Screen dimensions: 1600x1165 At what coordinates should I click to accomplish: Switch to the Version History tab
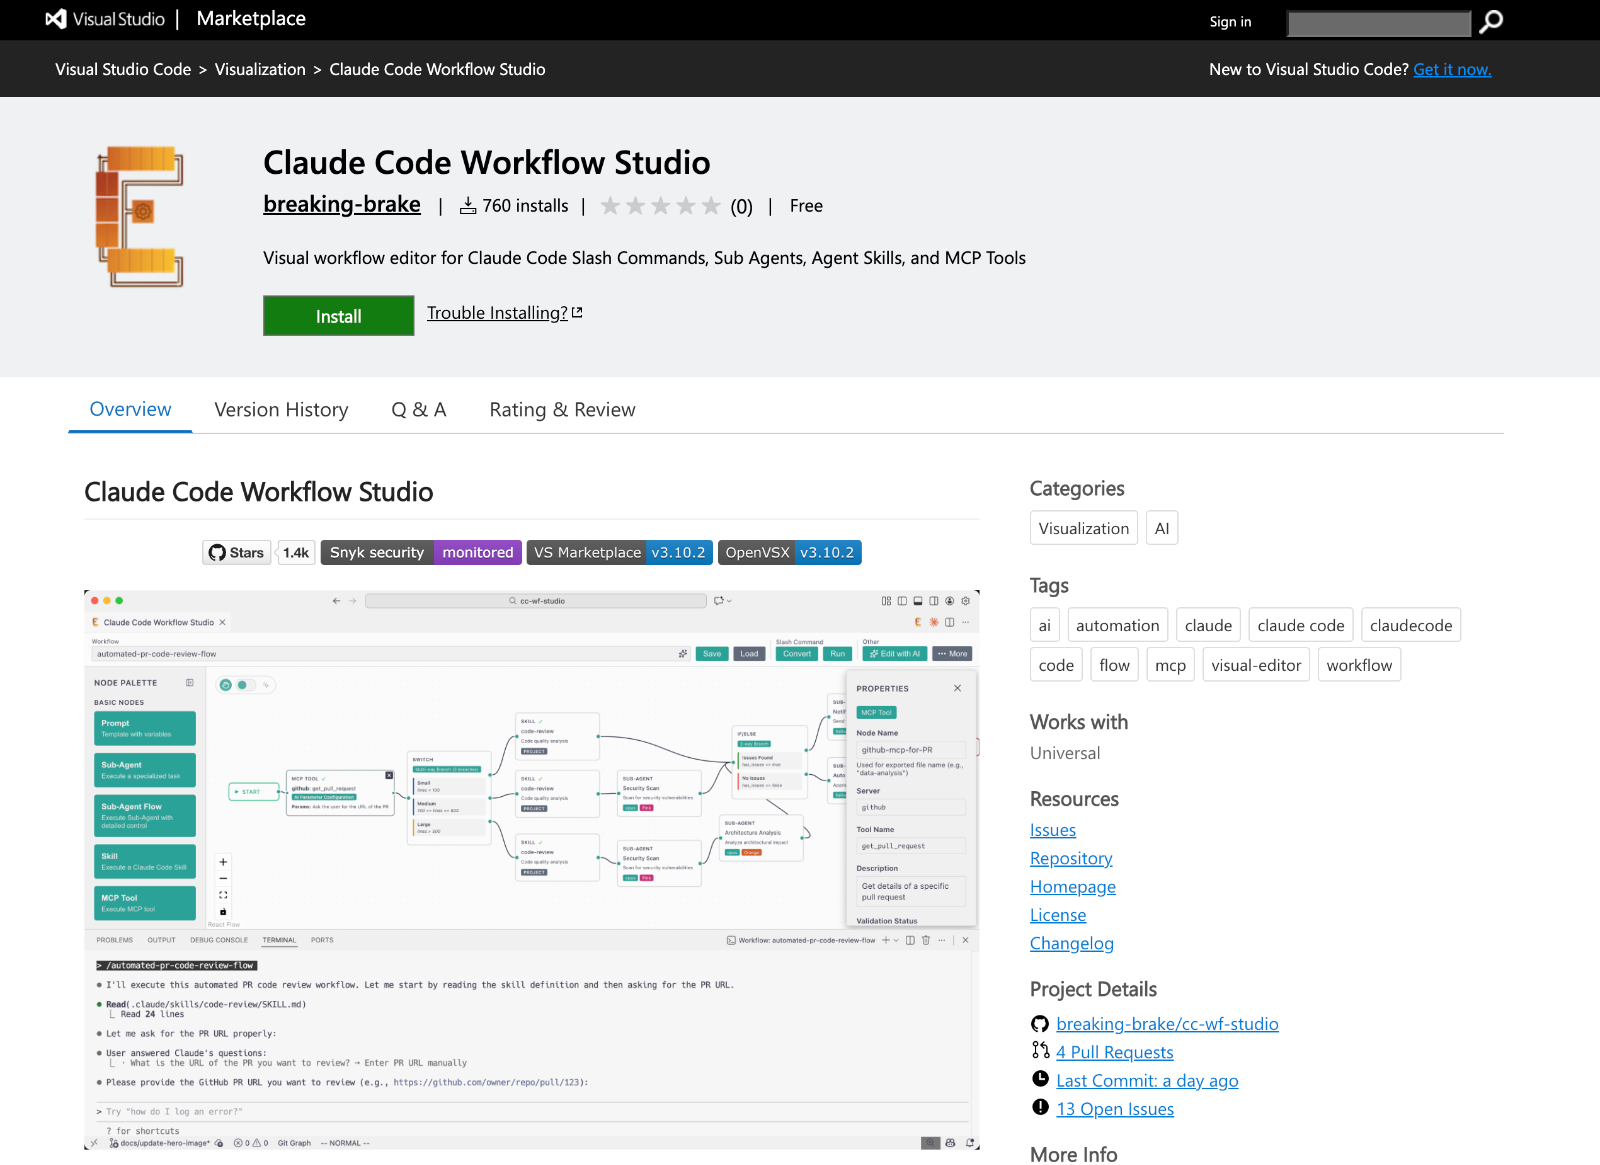(x=281, y=409)
